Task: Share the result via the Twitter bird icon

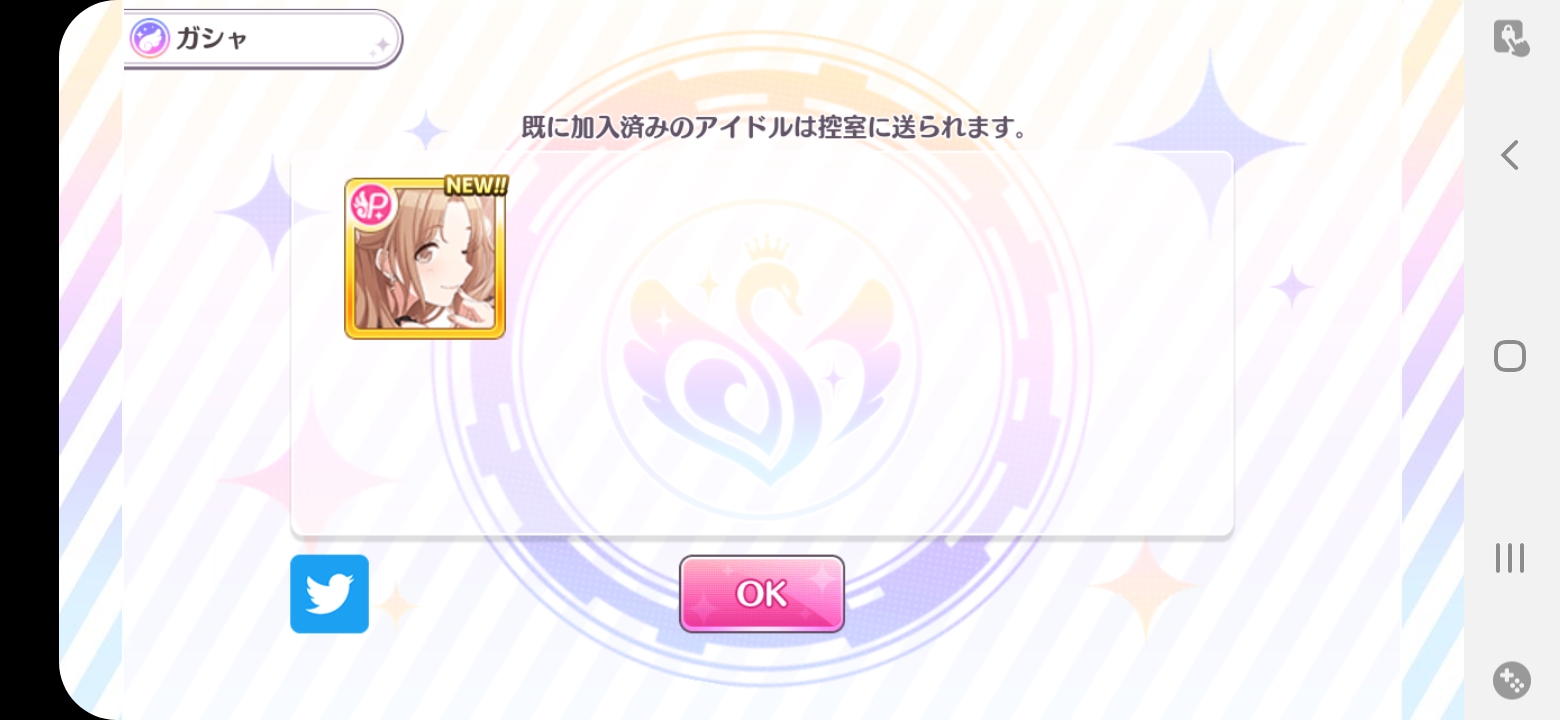Action: [329, 594]
